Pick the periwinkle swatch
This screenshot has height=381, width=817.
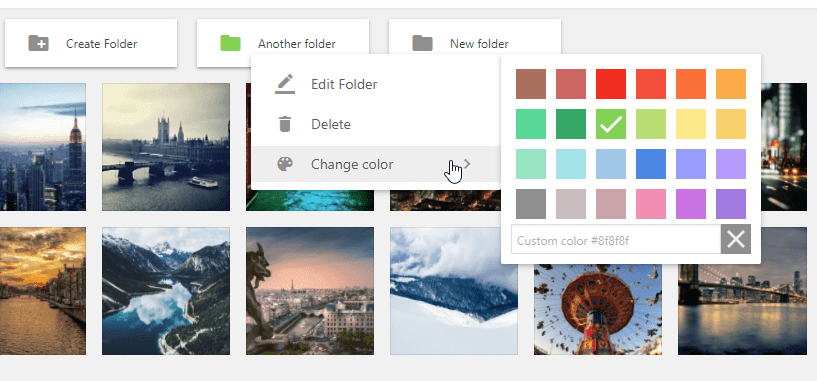tap(691, 164)
